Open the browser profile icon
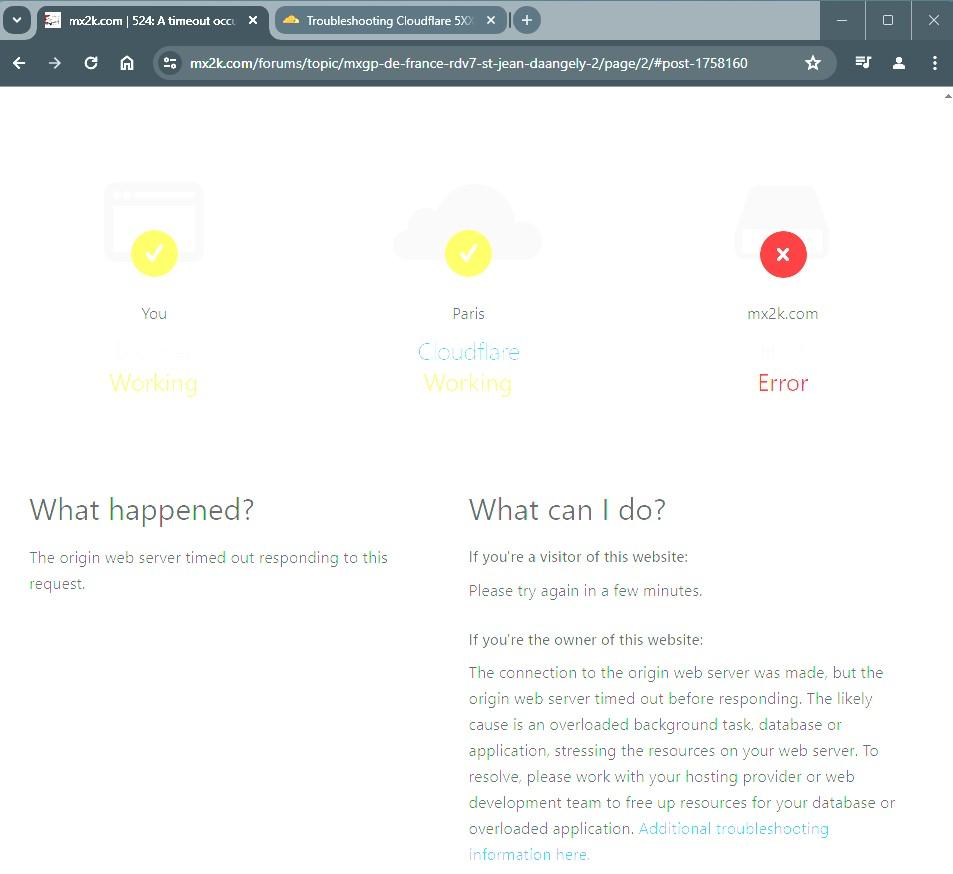Screen dimensions: 953x874 [899, 63]
